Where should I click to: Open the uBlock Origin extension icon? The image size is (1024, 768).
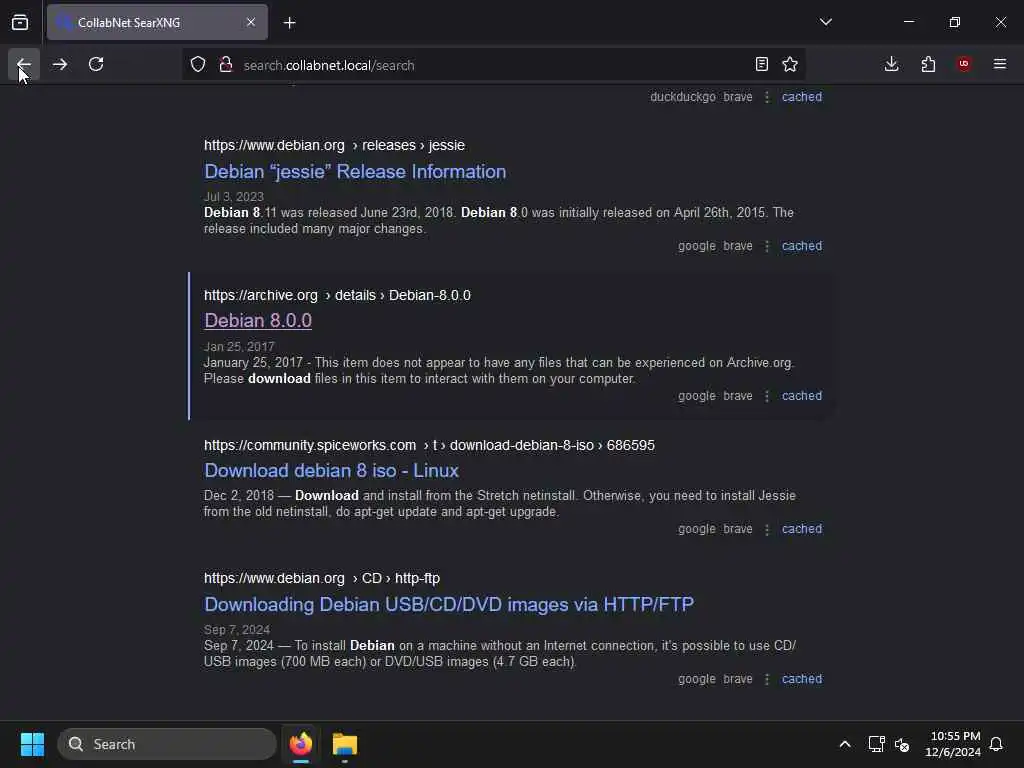(964, 64)
